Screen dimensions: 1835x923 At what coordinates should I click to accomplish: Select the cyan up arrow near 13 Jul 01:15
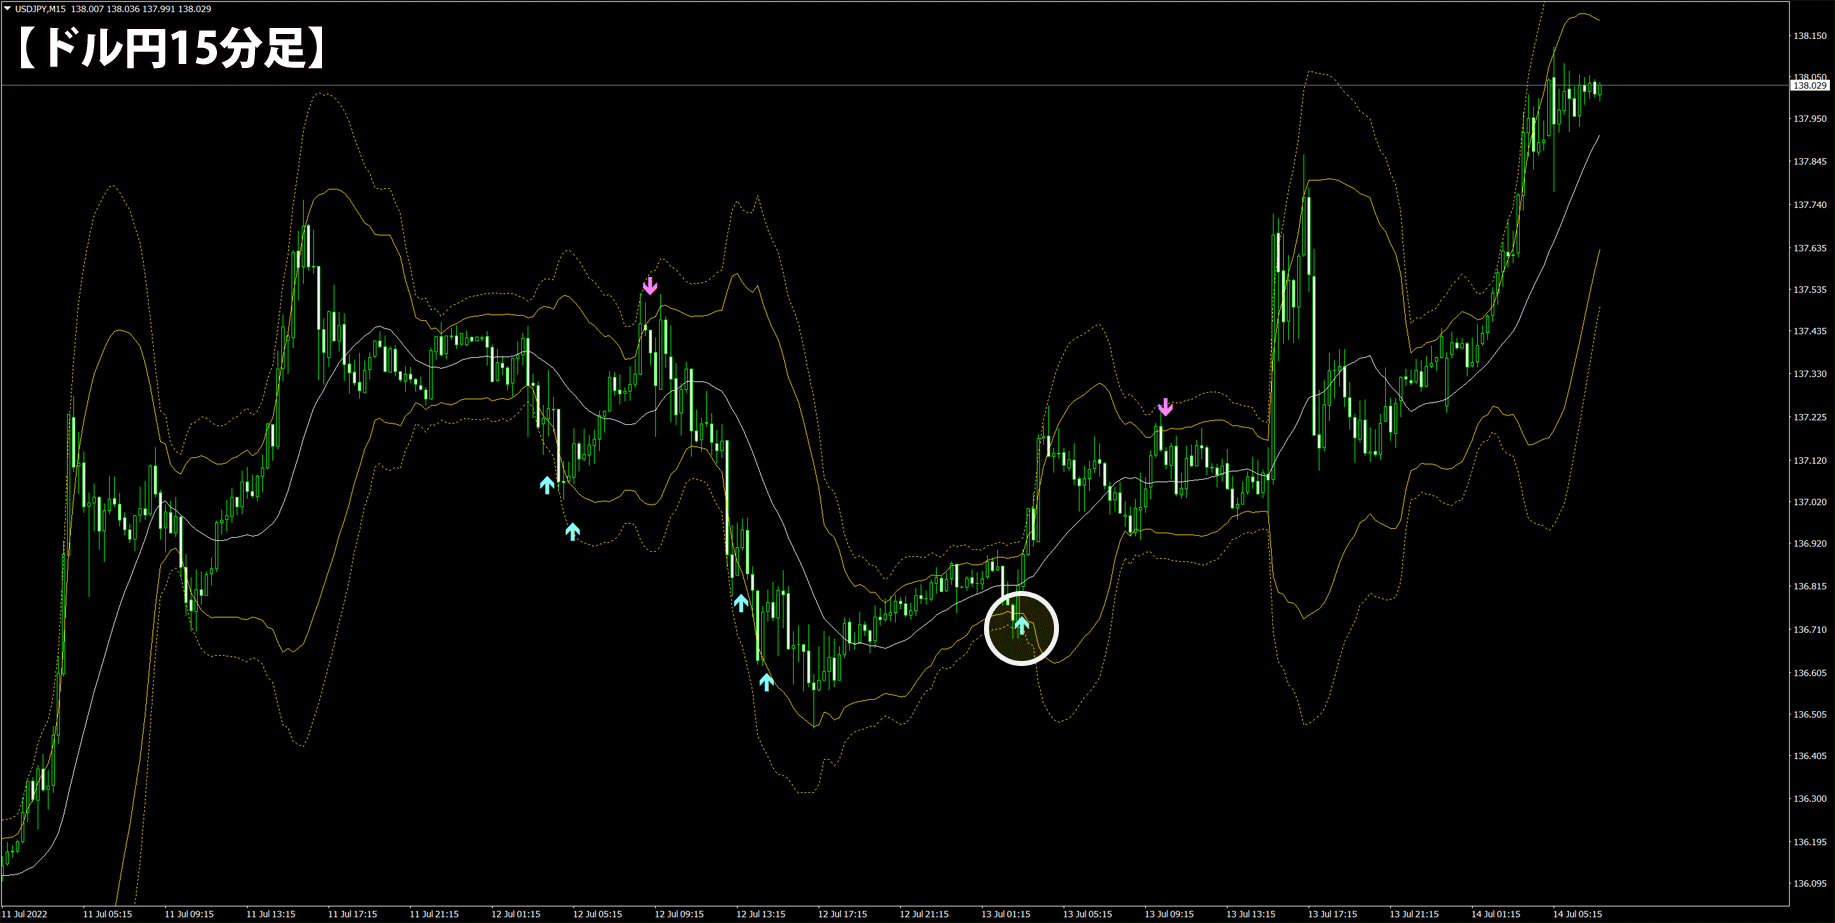(x=1021, y=625)
